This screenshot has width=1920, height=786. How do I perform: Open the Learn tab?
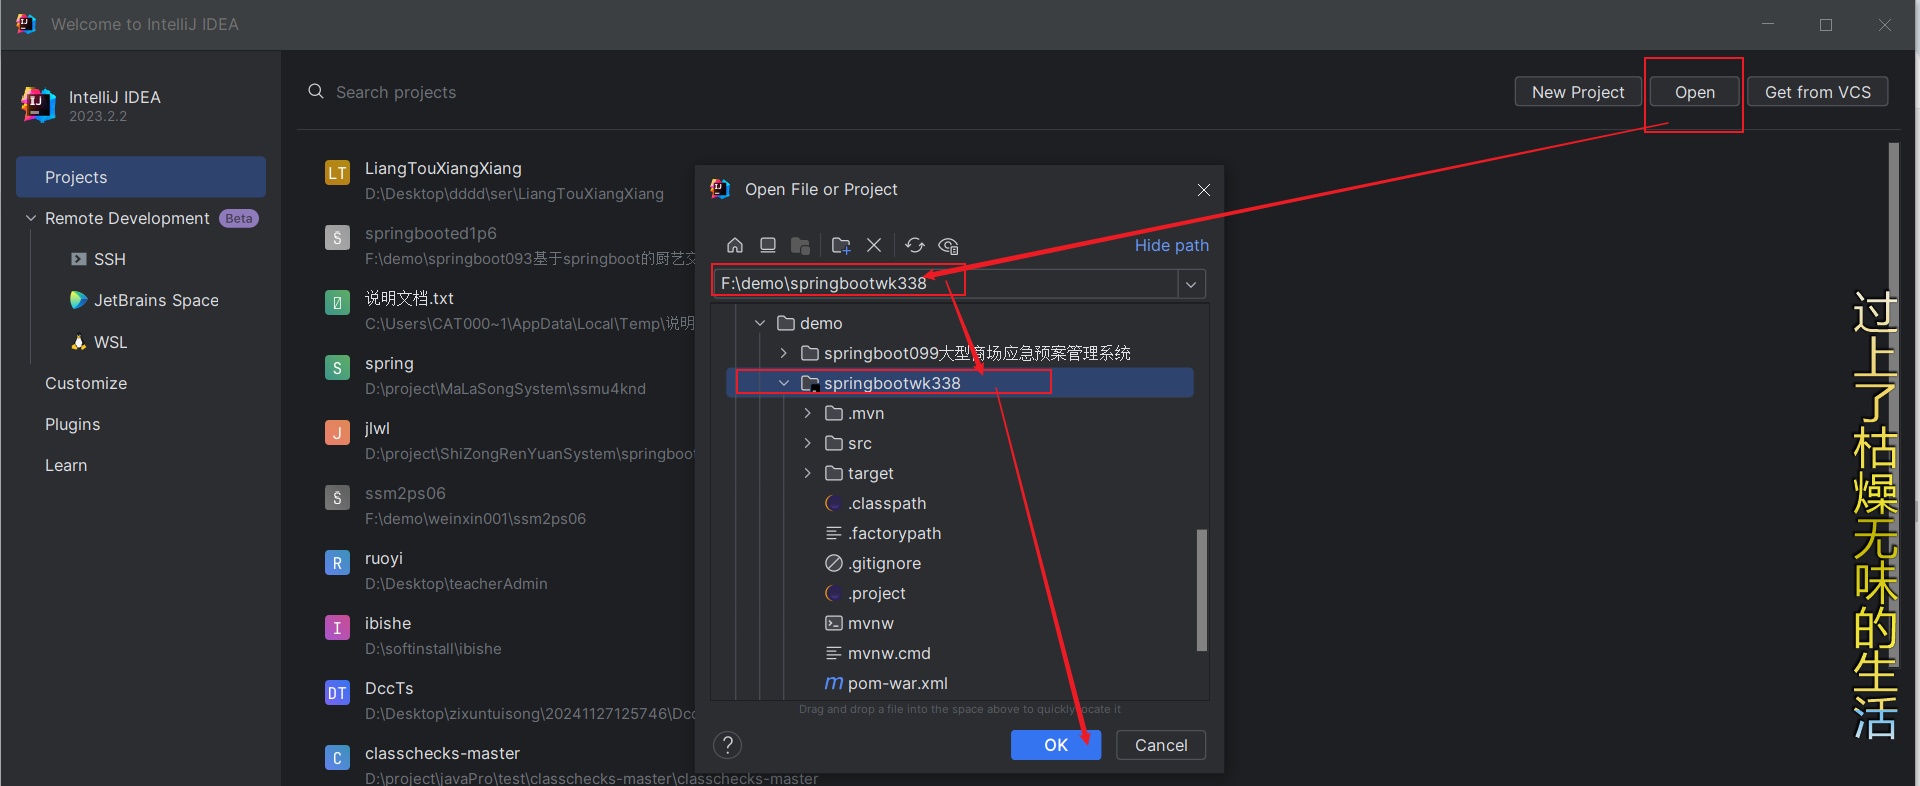66,465
